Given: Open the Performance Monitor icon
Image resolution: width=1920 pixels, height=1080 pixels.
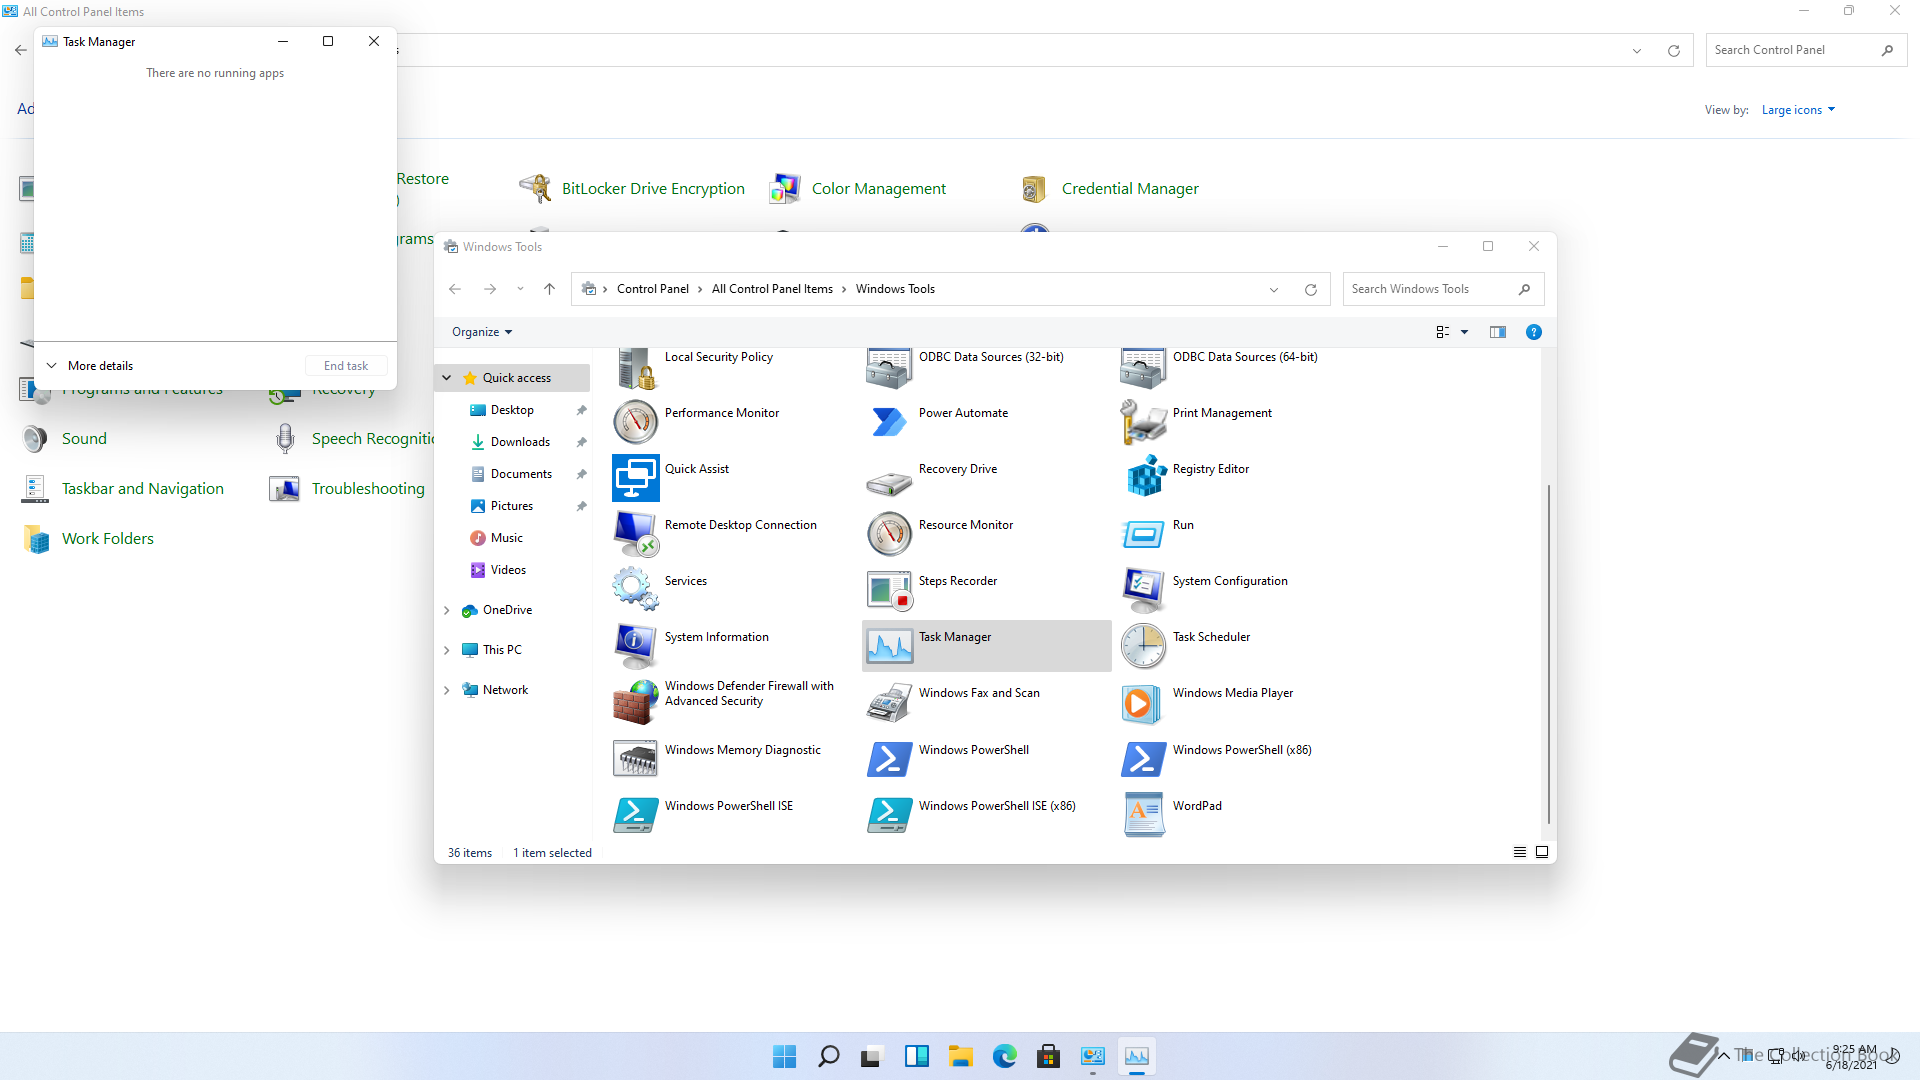Looking at the screenshot, I should click(x=636, y=422).
